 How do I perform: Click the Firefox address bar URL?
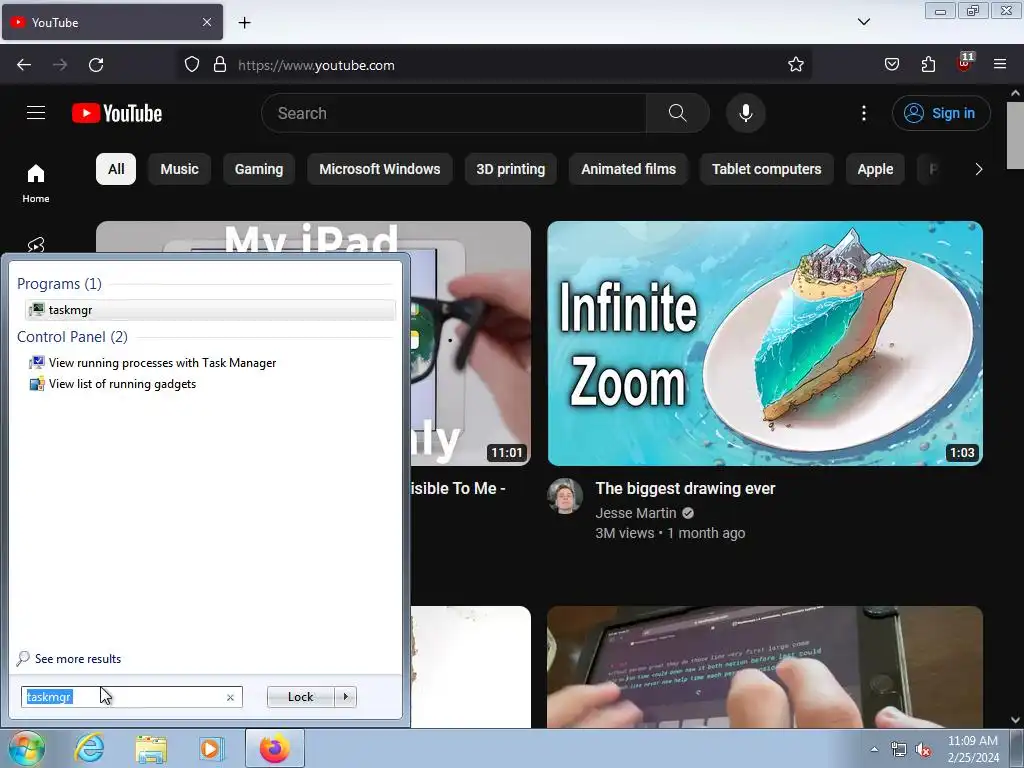pyautogui.click(x=316, y=65)
